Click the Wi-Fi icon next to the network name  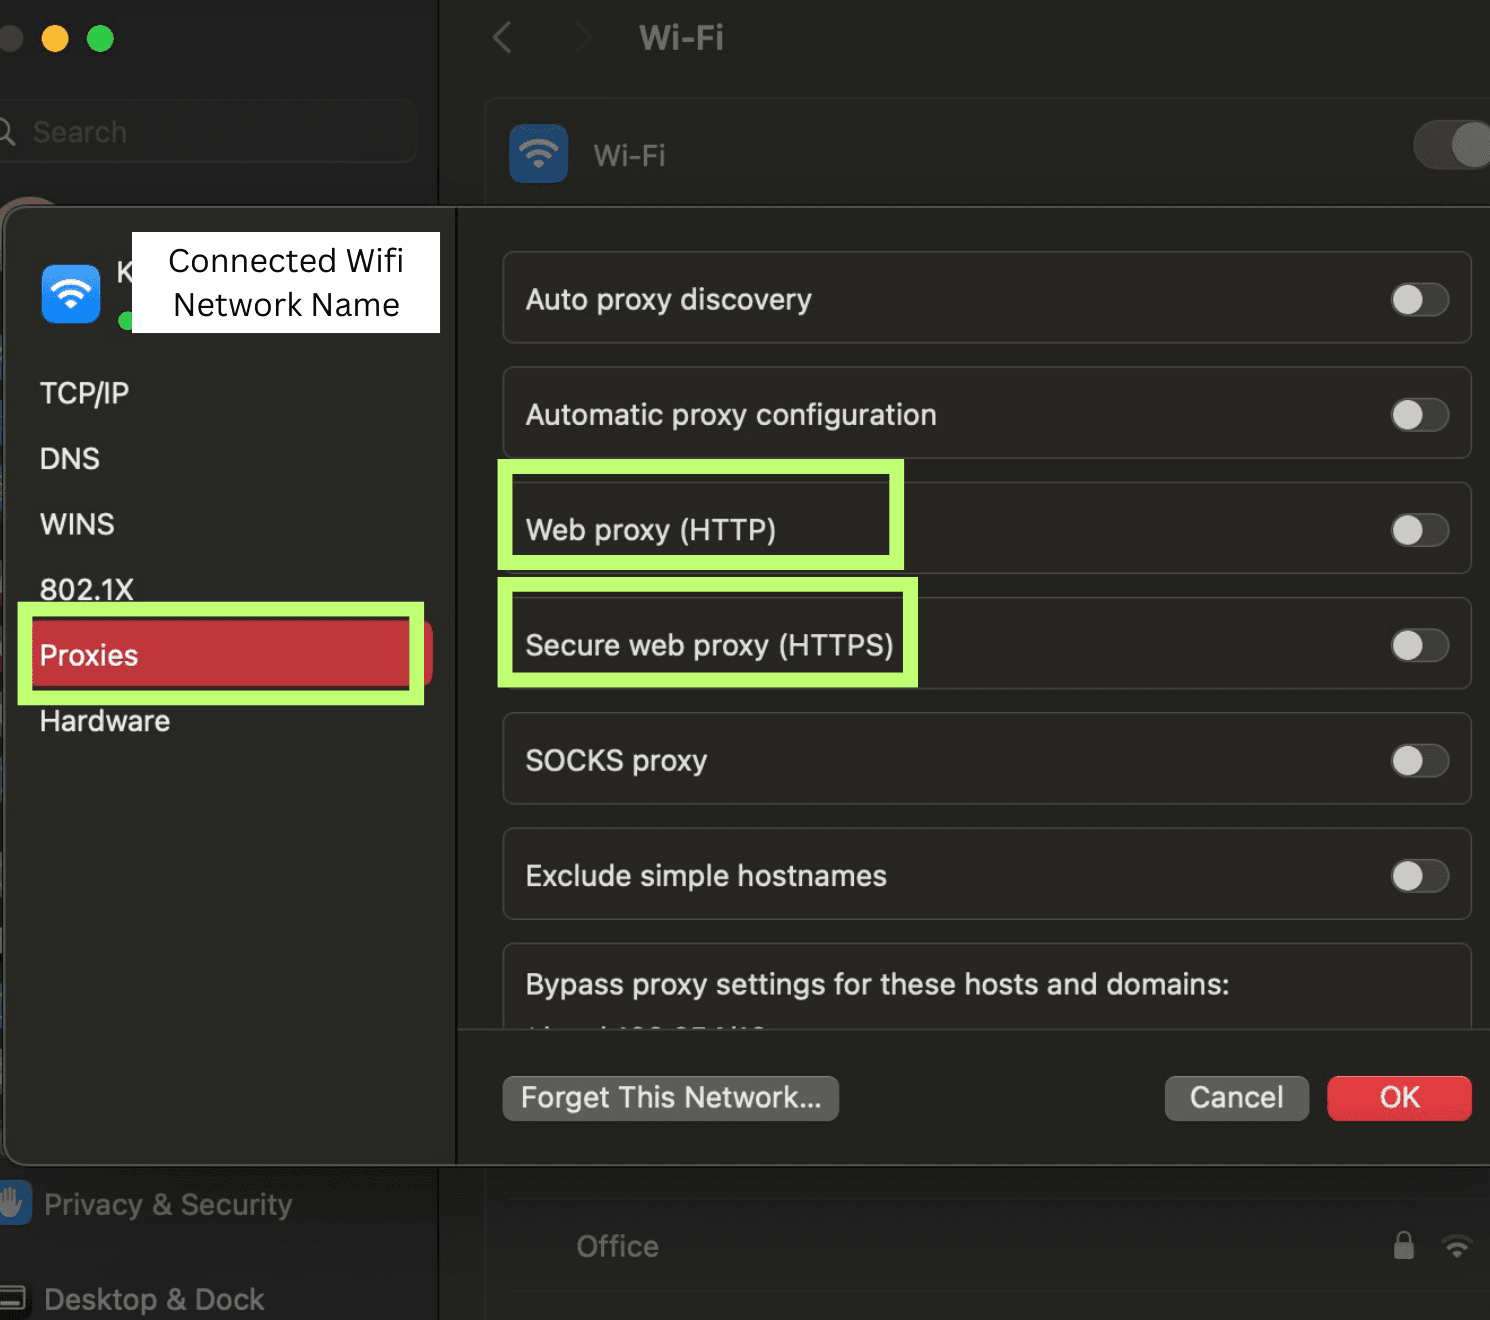coord(70,293)
